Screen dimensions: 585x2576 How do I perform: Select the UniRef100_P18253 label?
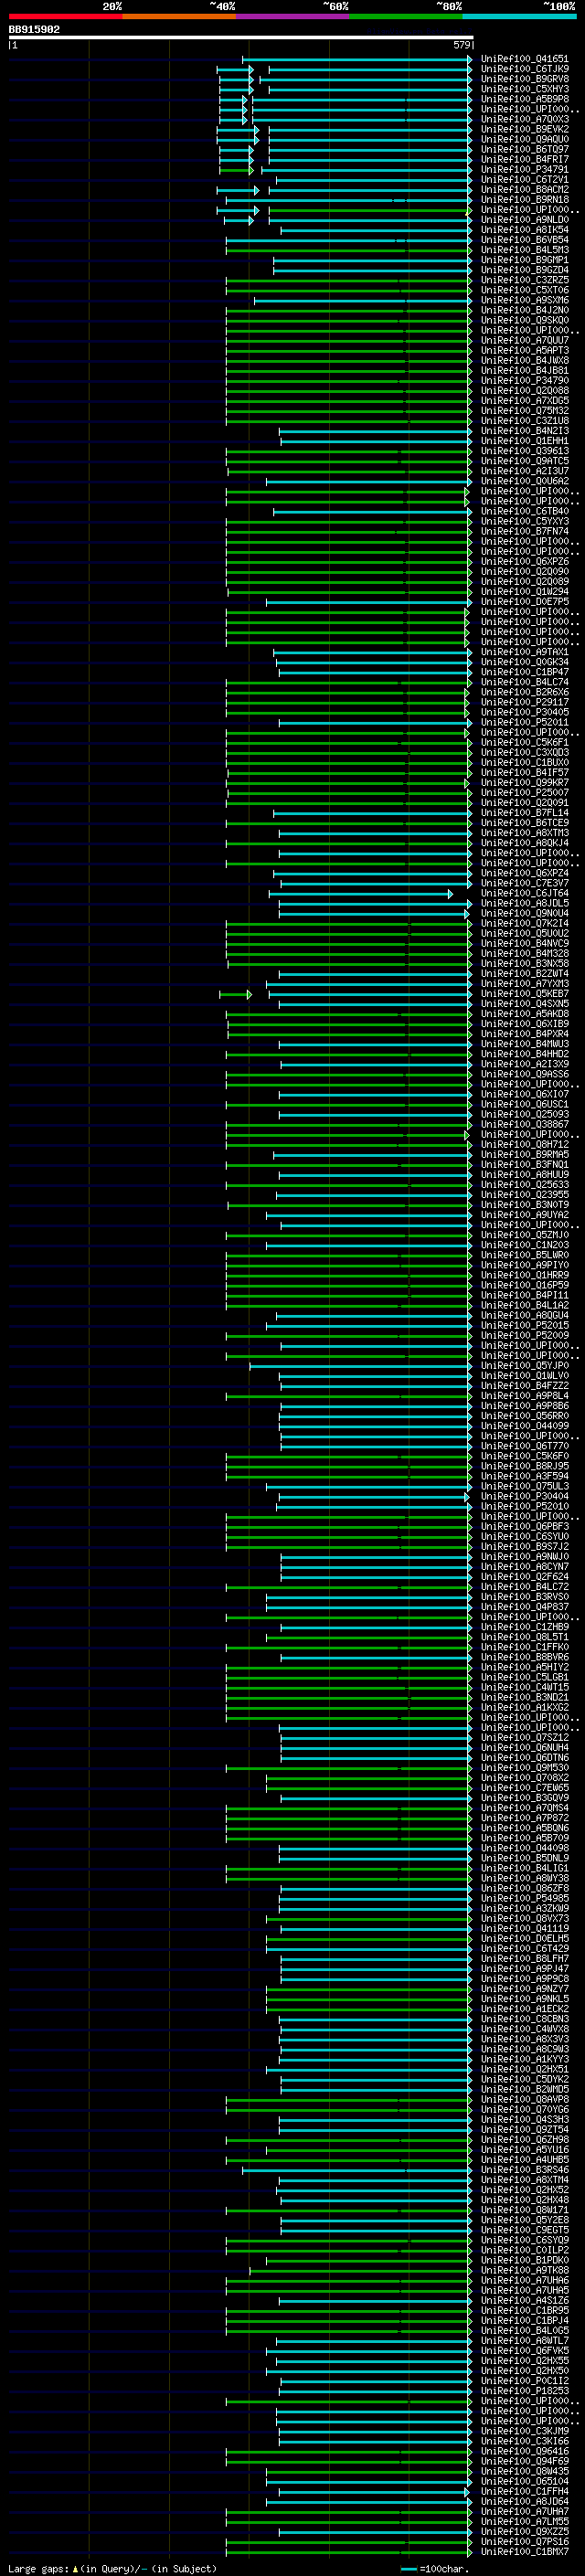(x=524, y=2390)
